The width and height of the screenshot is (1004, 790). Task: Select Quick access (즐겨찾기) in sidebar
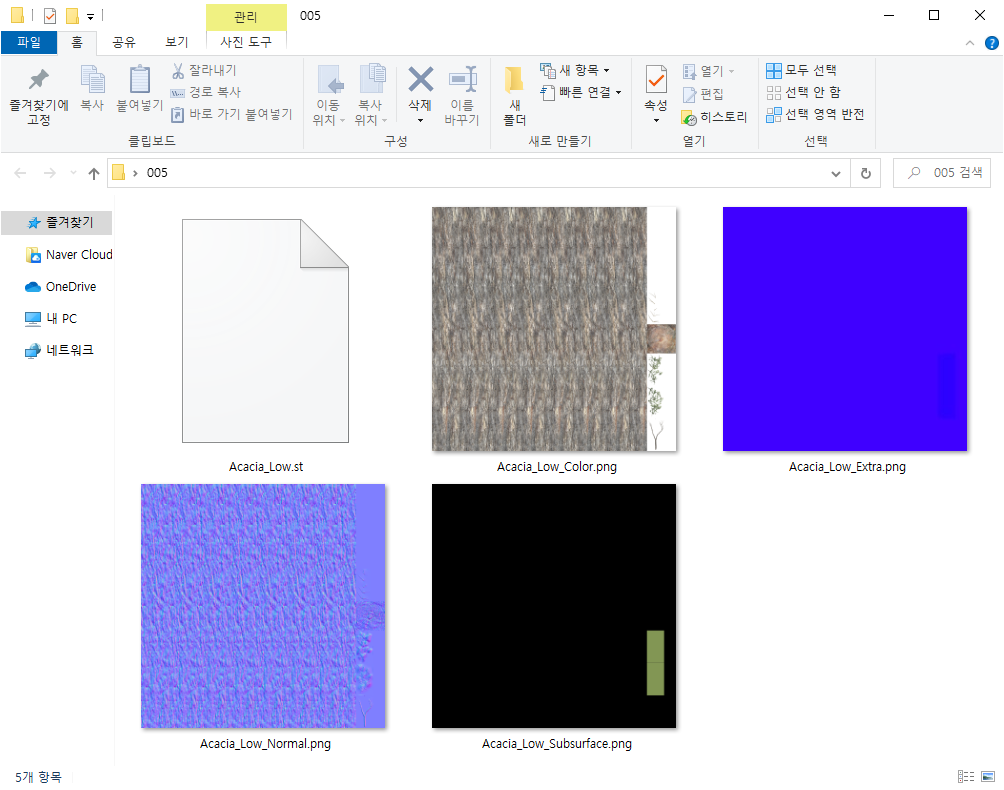(x=57, y=223)
